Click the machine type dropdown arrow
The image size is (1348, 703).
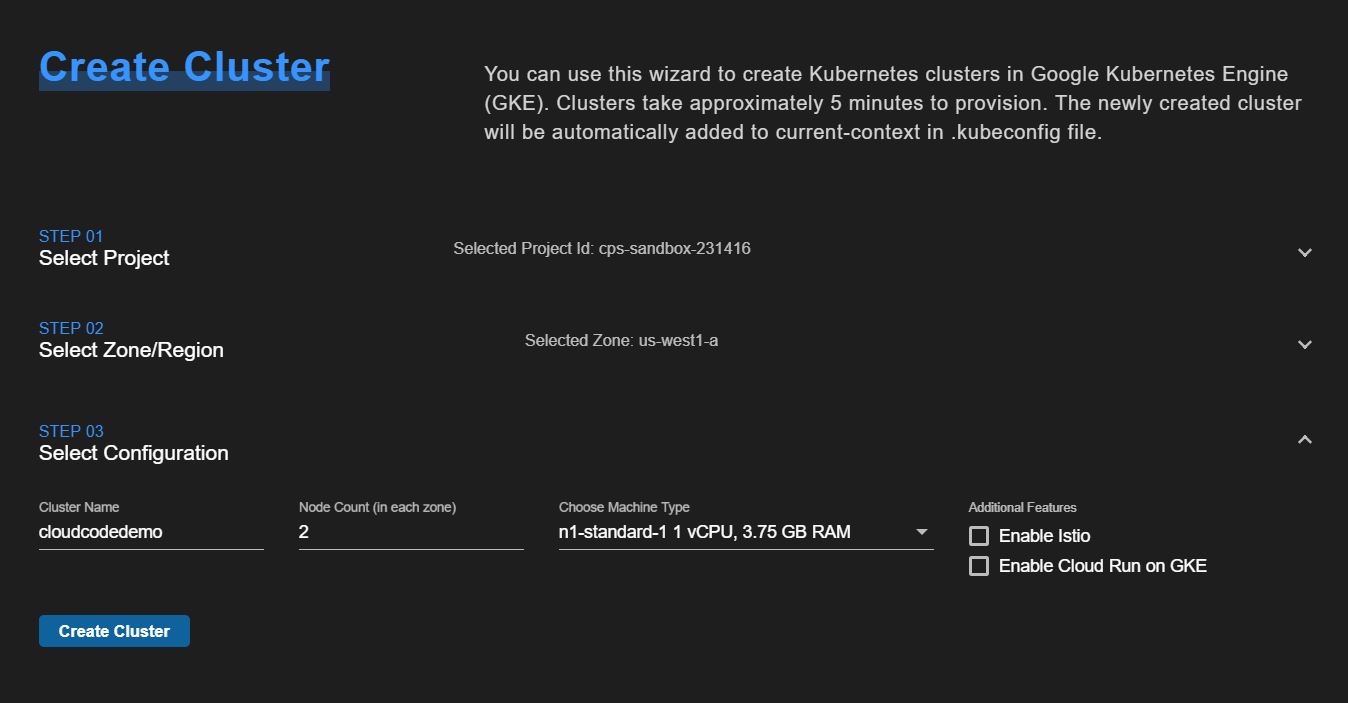point(919,531)
